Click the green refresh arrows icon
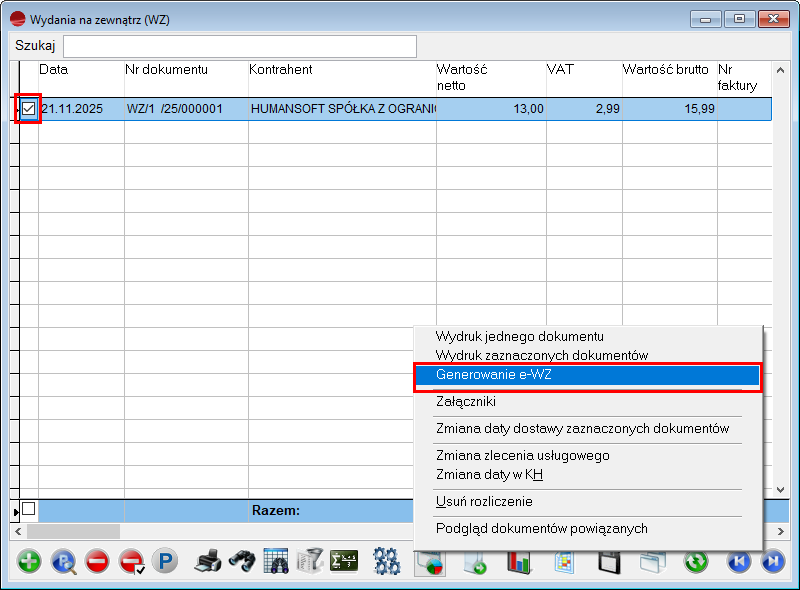Screen dimensions: 800x590 696,561
